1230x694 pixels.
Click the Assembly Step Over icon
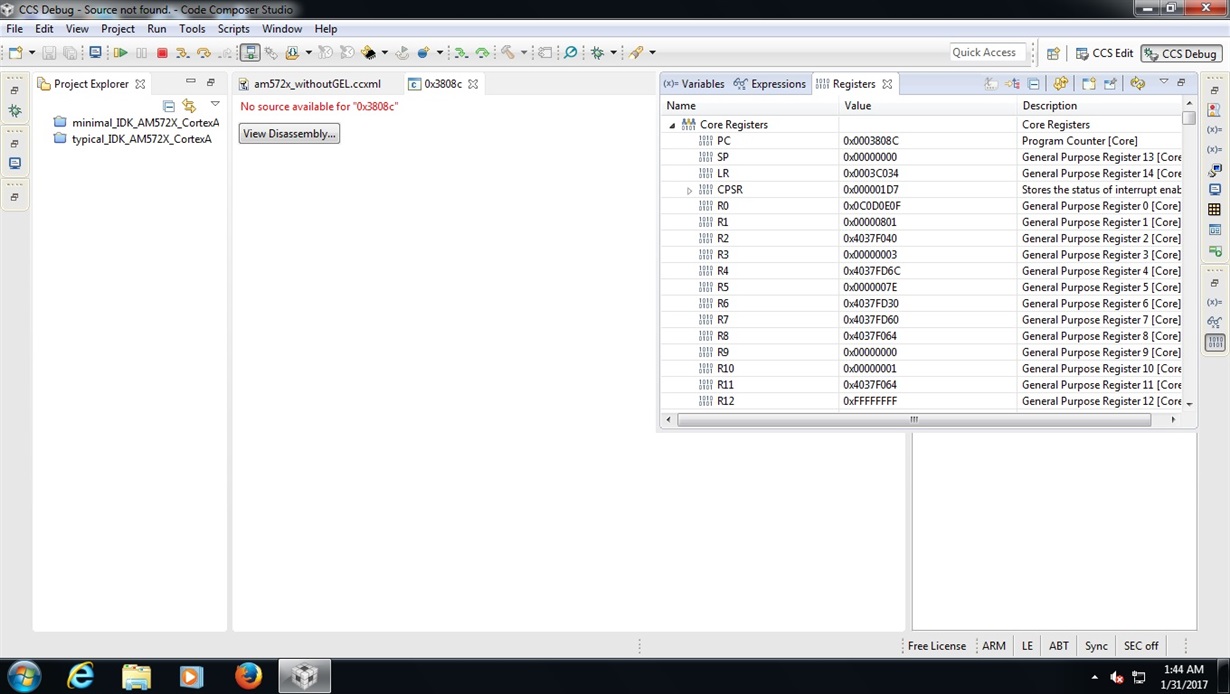click(x=483, y=52)
